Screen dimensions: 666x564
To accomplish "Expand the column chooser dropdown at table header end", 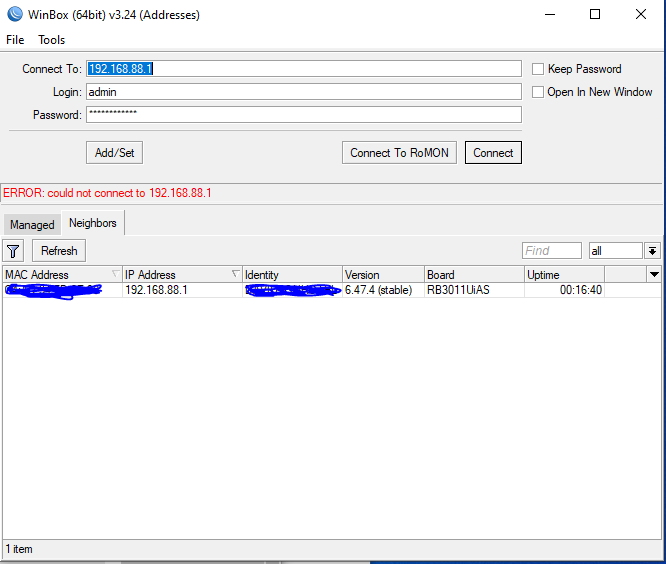I will tap(655, 274).
